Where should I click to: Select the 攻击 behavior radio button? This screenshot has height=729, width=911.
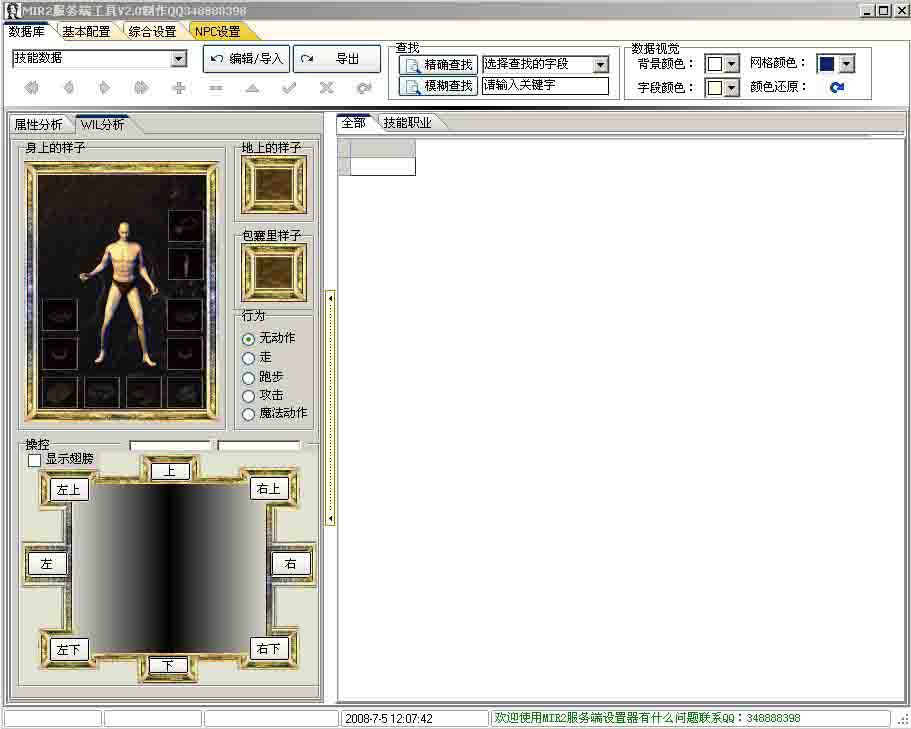pyautogui.click(x=249, y=396)
